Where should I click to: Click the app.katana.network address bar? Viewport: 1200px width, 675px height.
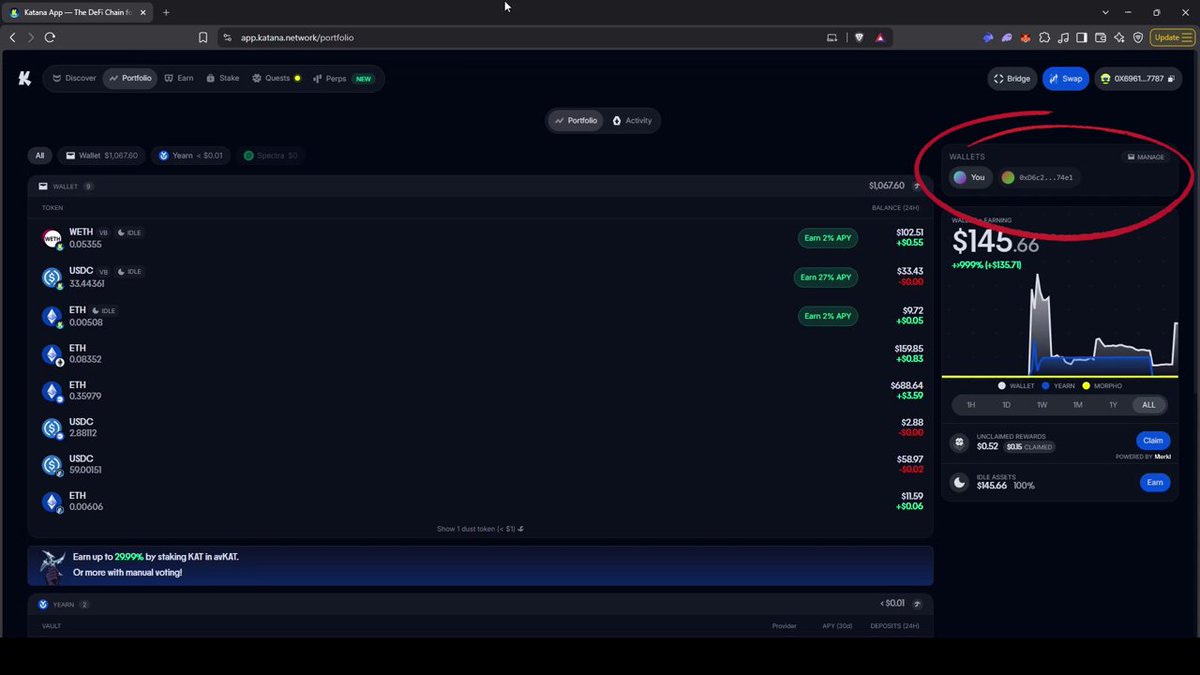pos(520,37)
